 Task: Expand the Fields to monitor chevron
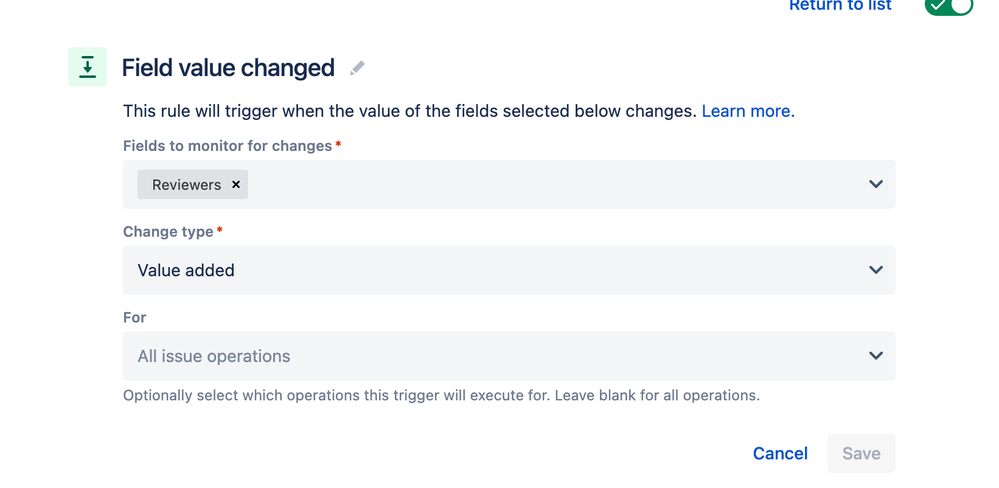(x=876, y=184)
